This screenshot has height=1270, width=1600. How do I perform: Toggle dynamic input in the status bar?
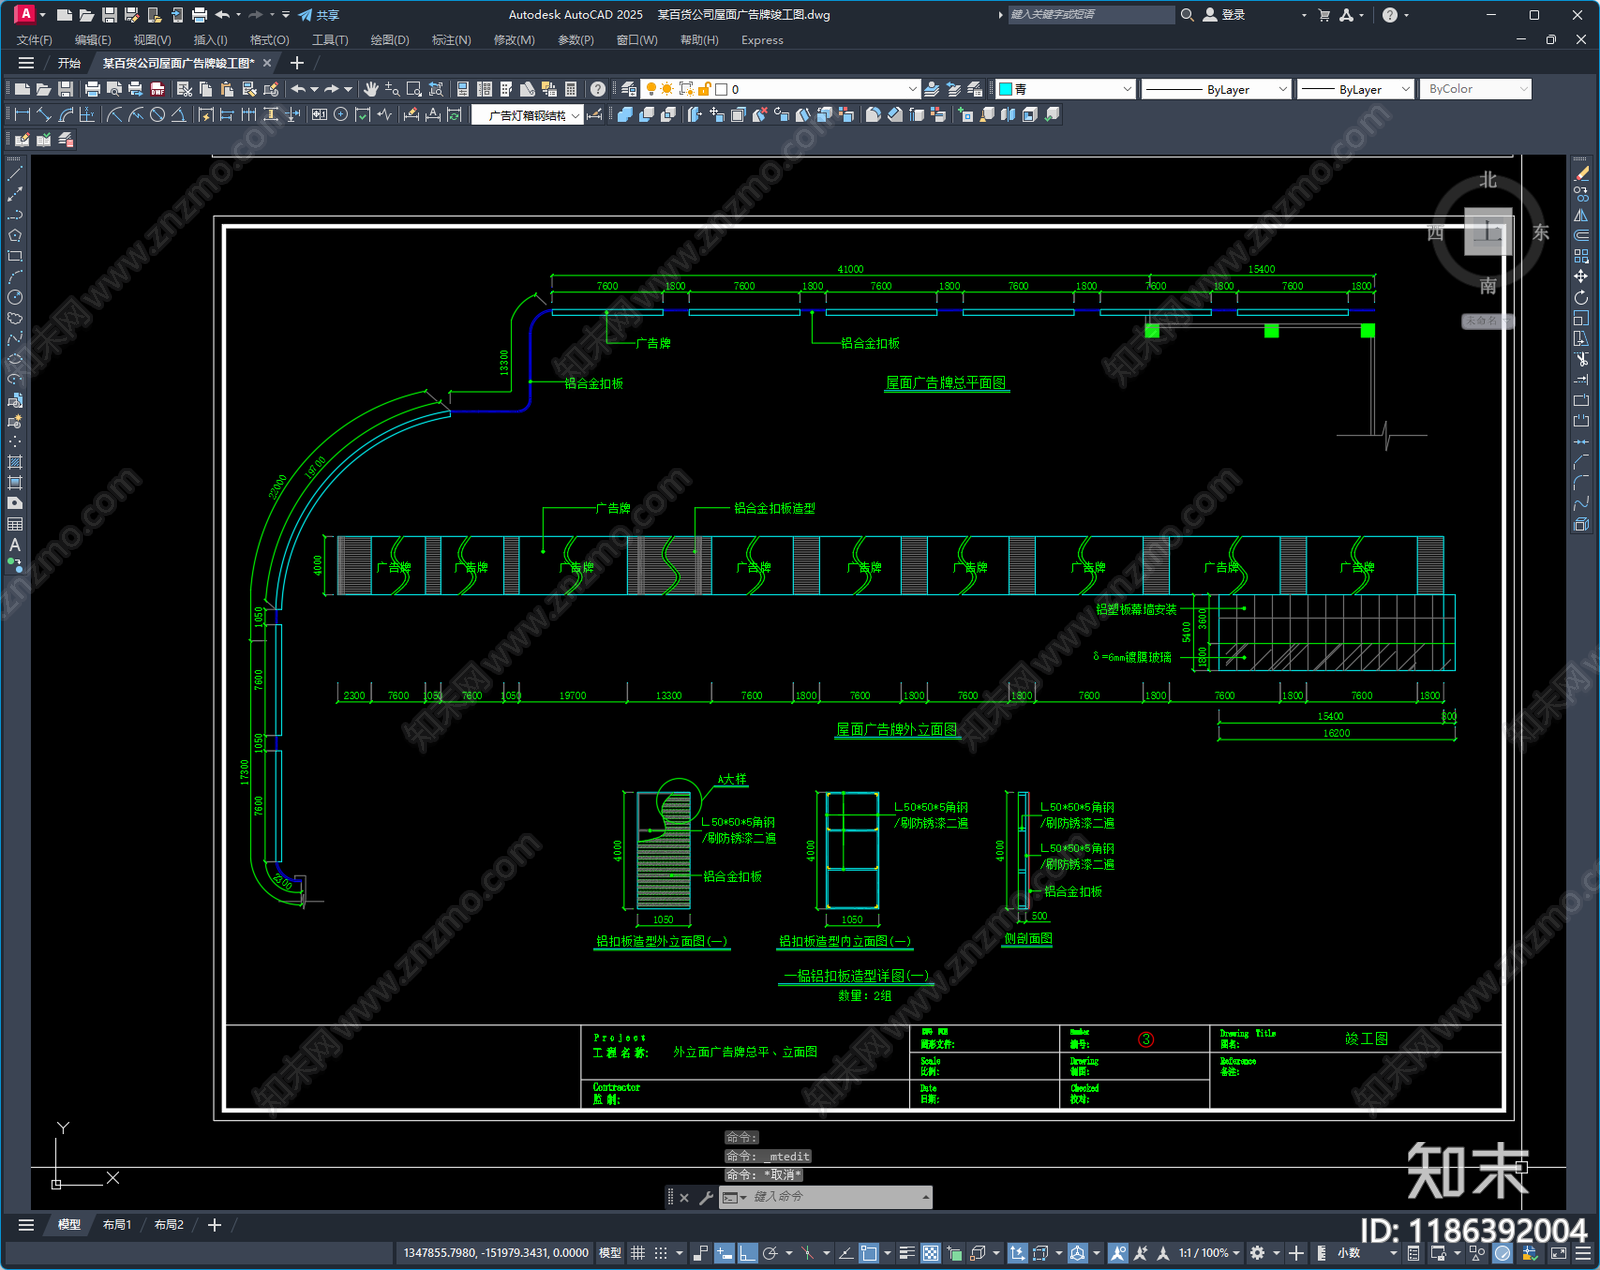click(724, 1253)
